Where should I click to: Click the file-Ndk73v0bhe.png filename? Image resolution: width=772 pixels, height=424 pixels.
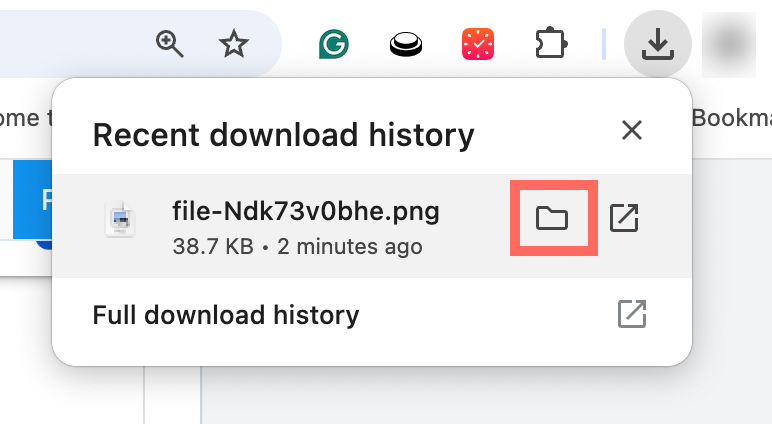[x=306, y=211]
